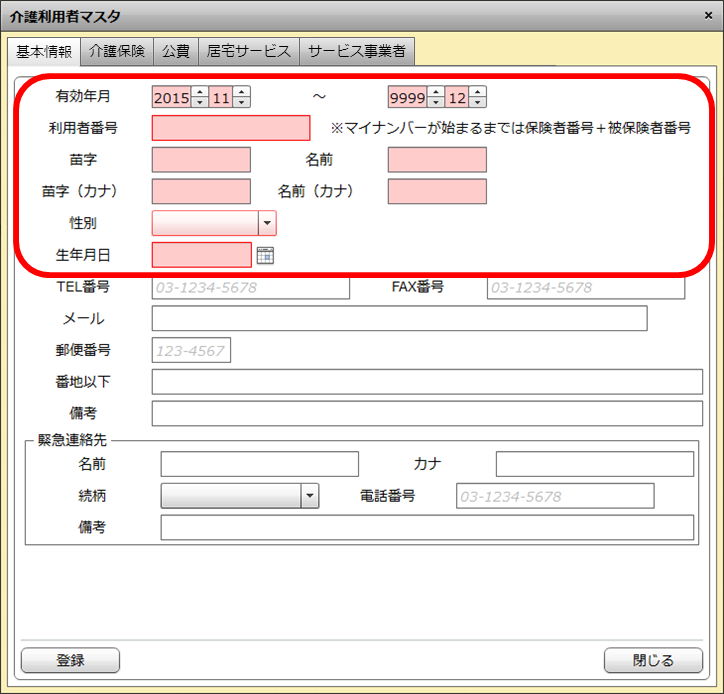Select the TEL番号 input box
Viewport: 724px width, 694px height.
tap(250, 287)
